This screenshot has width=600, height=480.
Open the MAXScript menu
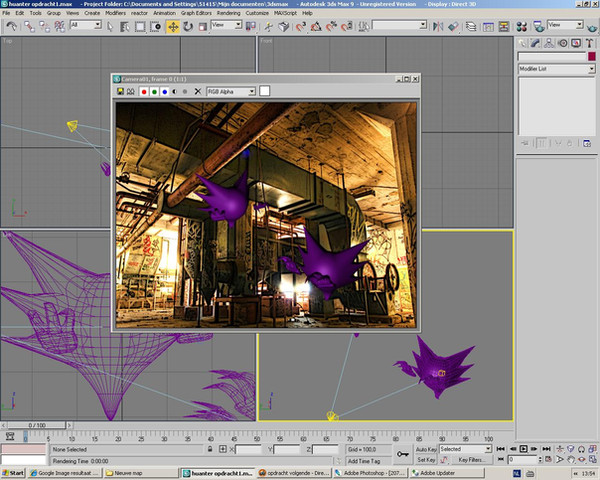285,13
